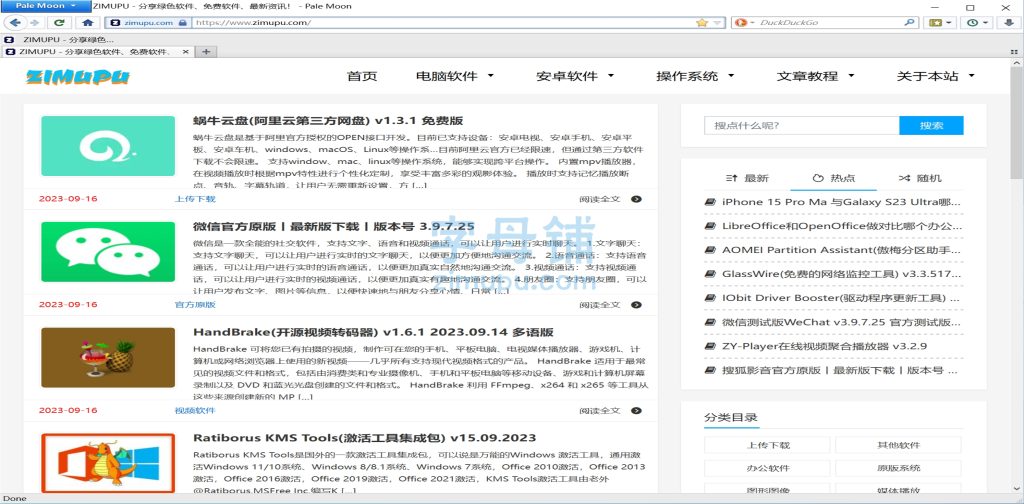Open the browser home page icon

[88, 23]
